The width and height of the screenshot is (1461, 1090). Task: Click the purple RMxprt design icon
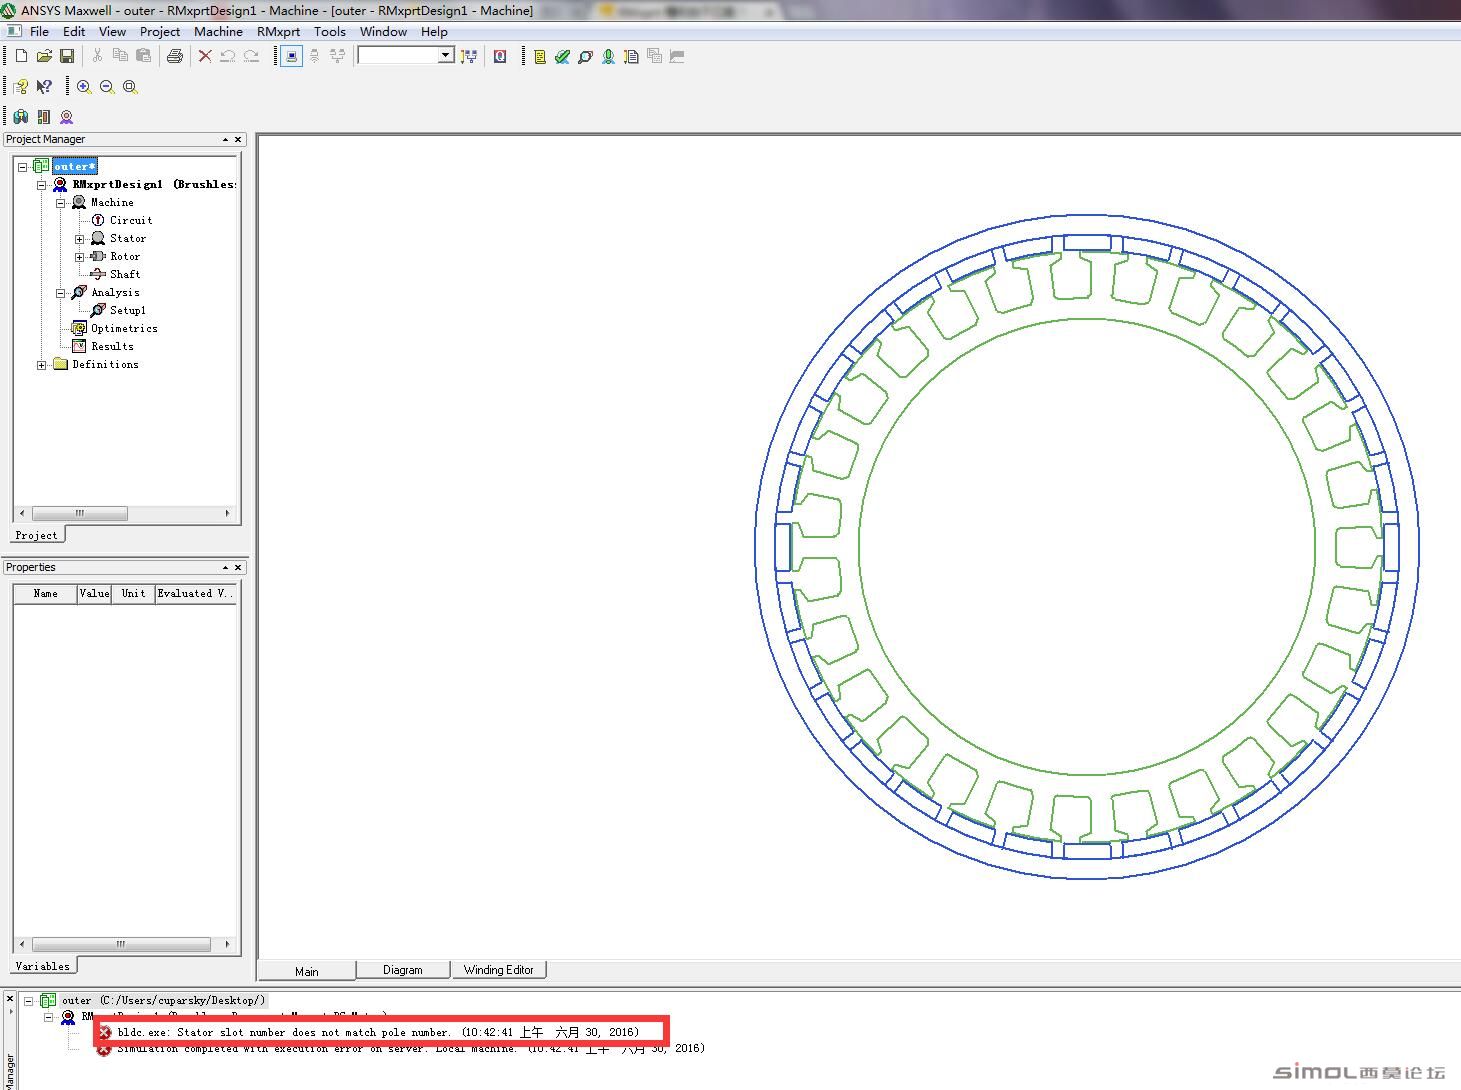pyautogui.click(x=67, y=117)
